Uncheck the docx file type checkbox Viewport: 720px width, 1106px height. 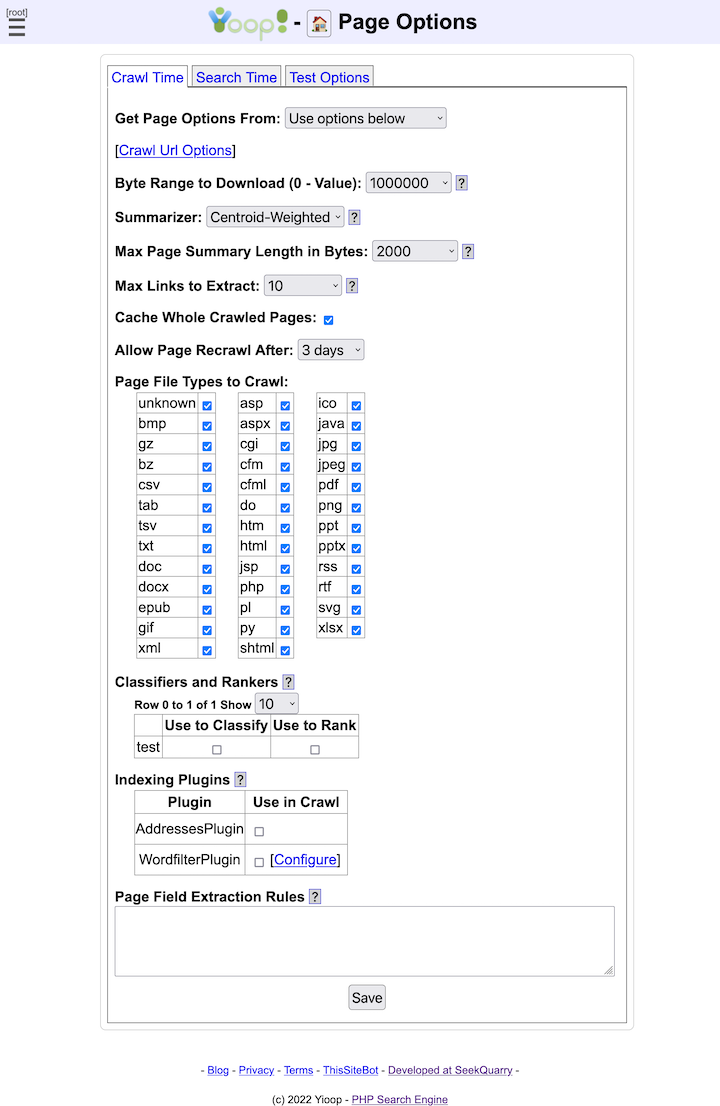(x=207, y=589)
